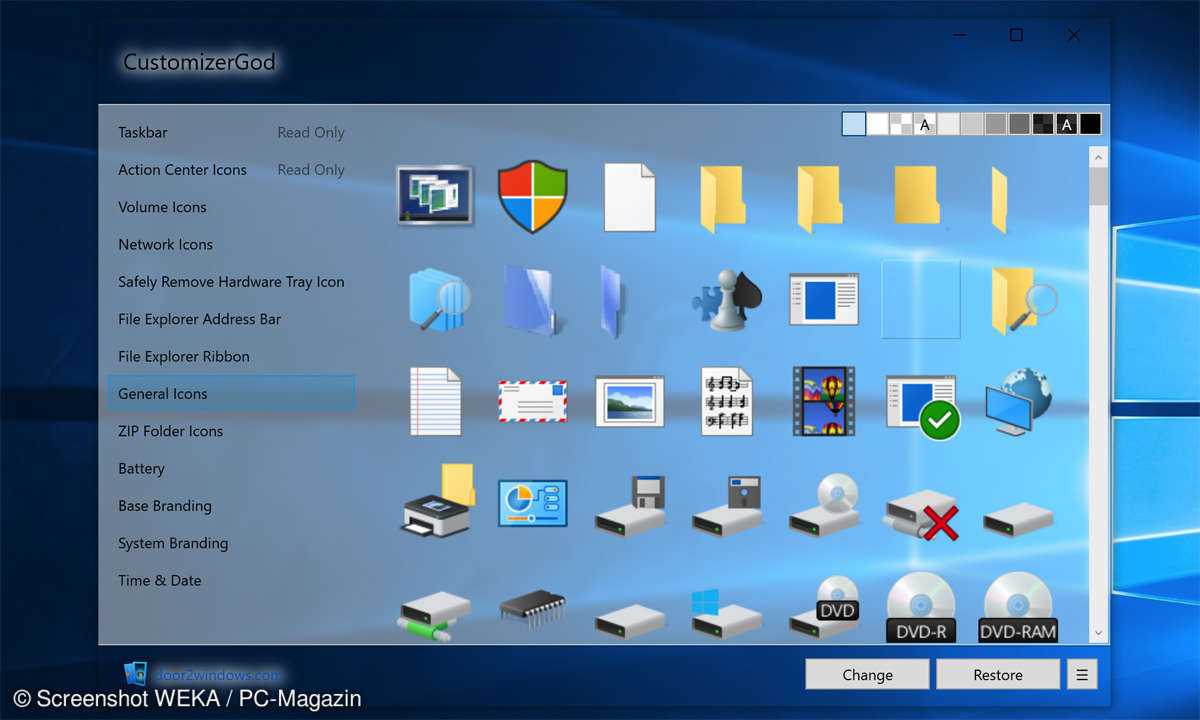Click the Change button

[867, 675]
